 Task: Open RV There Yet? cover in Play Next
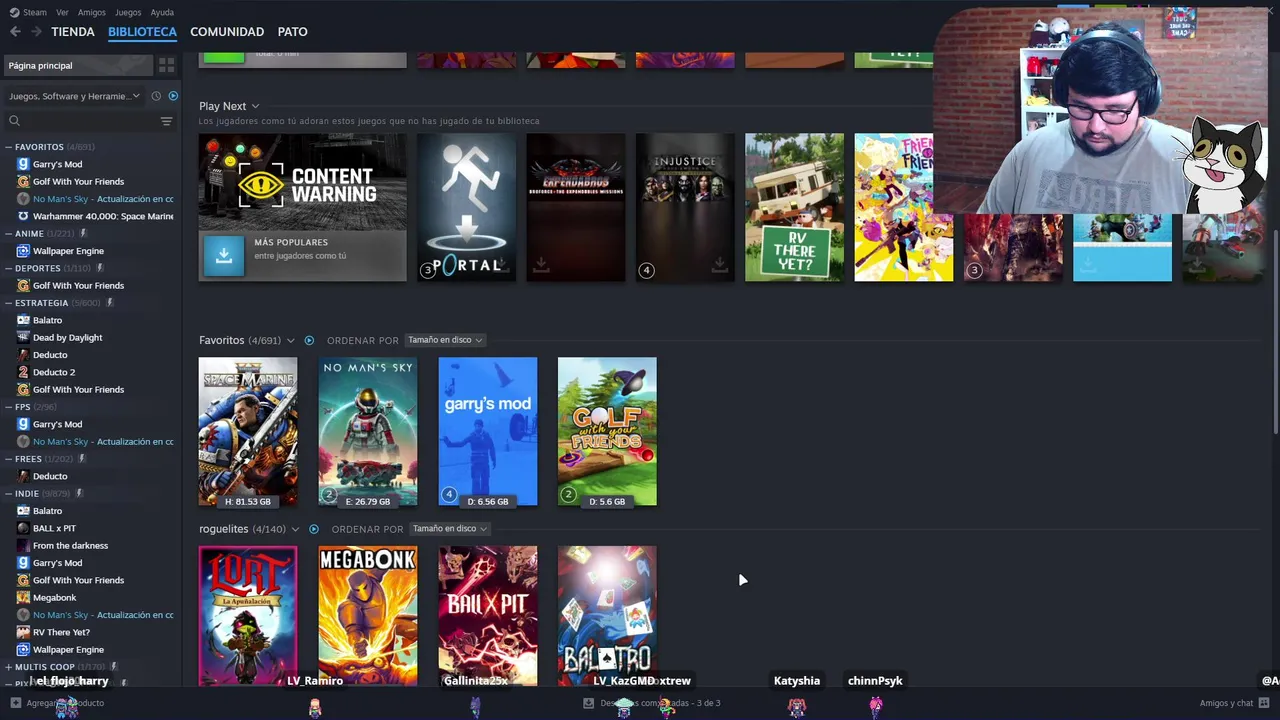[x=794, y=207]
